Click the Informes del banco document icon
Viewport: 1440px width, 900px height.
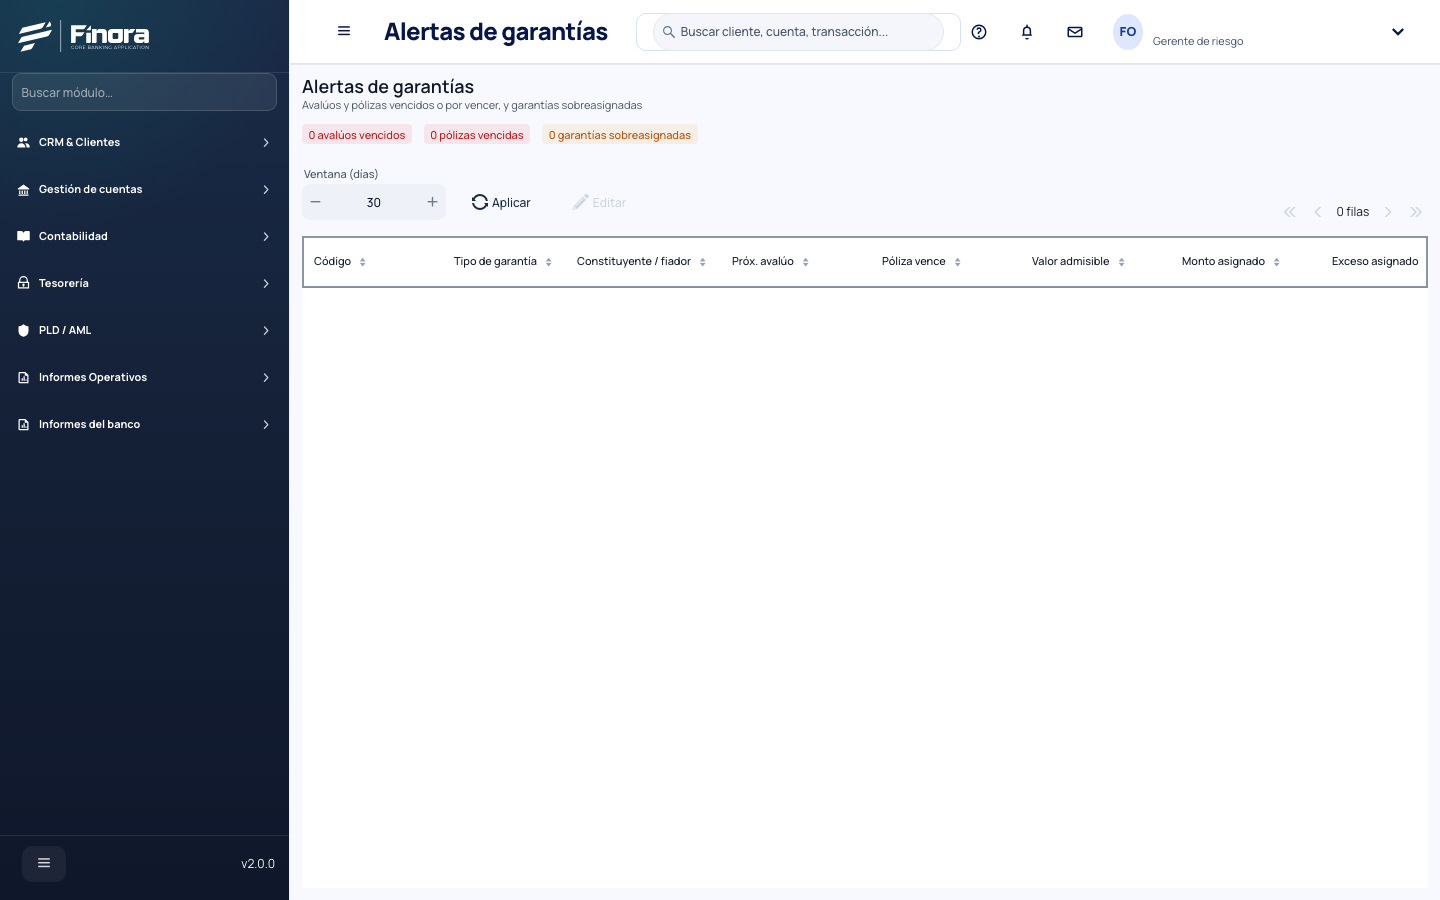[x=24, y=425]
